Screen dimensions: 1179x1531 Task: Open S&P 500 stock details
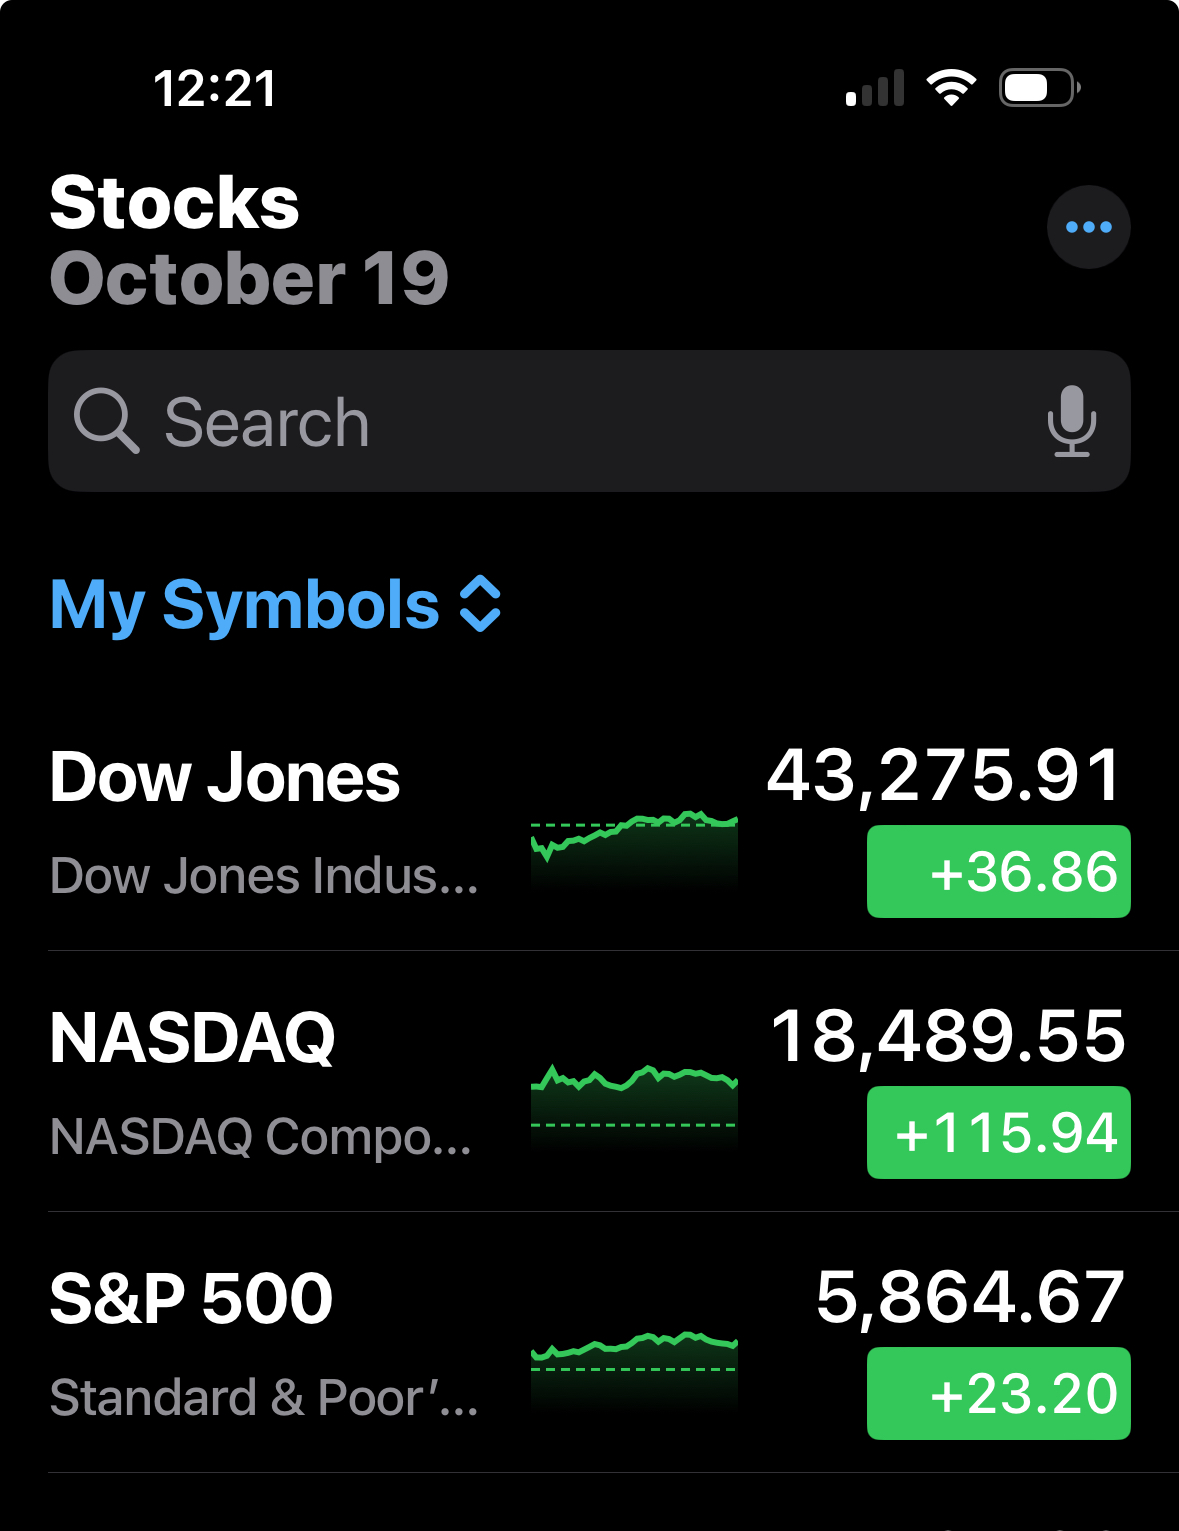click(590, 1342)
